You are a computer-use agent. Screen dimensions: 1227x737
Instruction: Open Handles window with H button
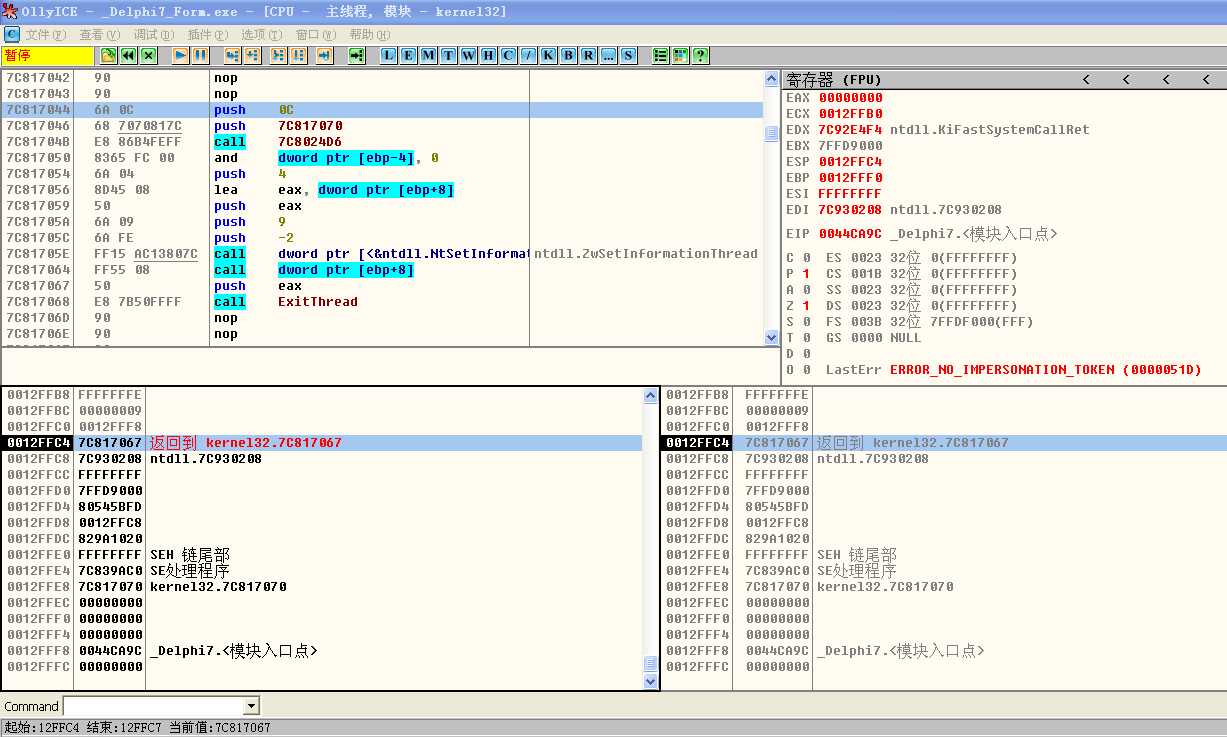pos(488,55)
